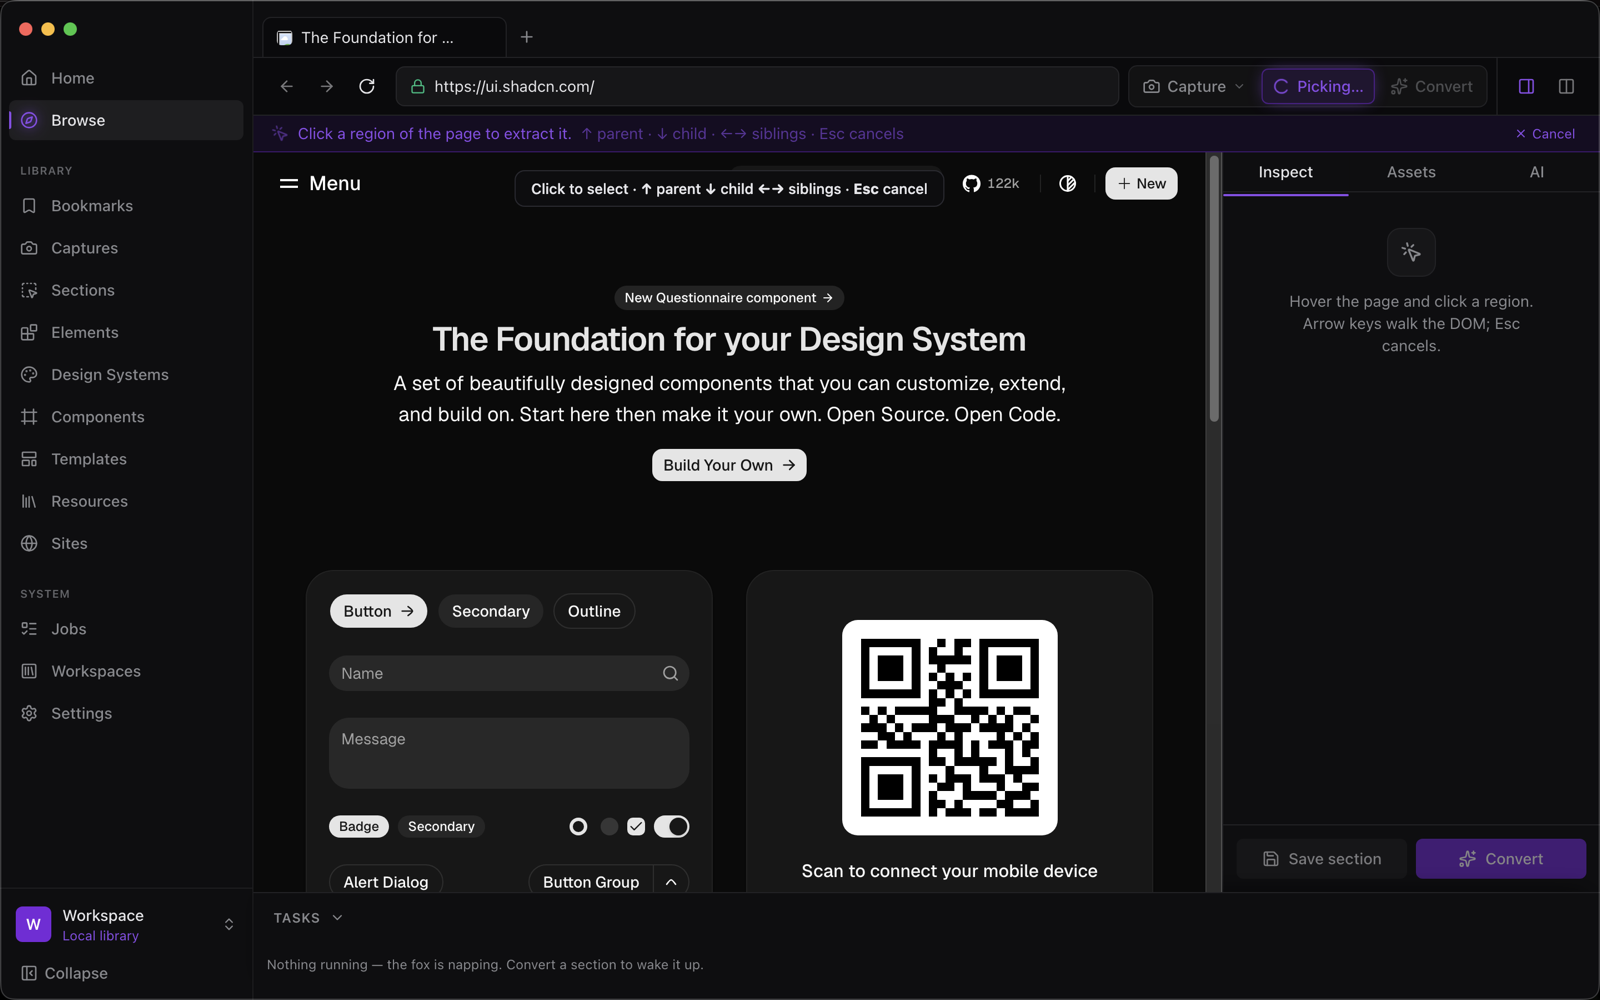Click the Outline pill button
This screenshot has height=1000, width=1600.
pos(594,612)
